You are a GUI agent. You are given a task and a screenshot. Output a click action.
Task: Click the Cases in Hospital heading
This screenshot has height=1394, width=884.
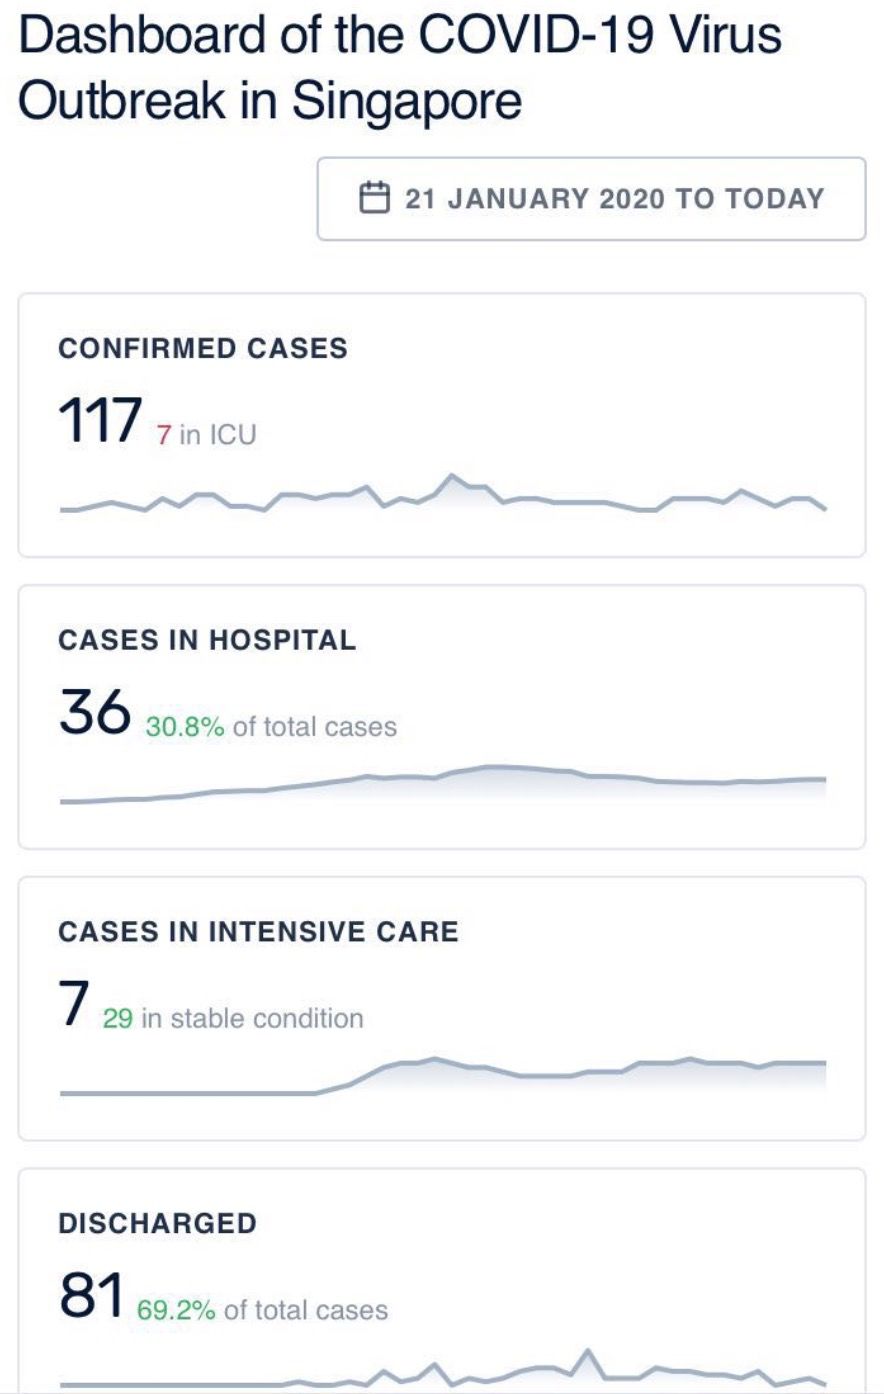(x=207, y=640)
